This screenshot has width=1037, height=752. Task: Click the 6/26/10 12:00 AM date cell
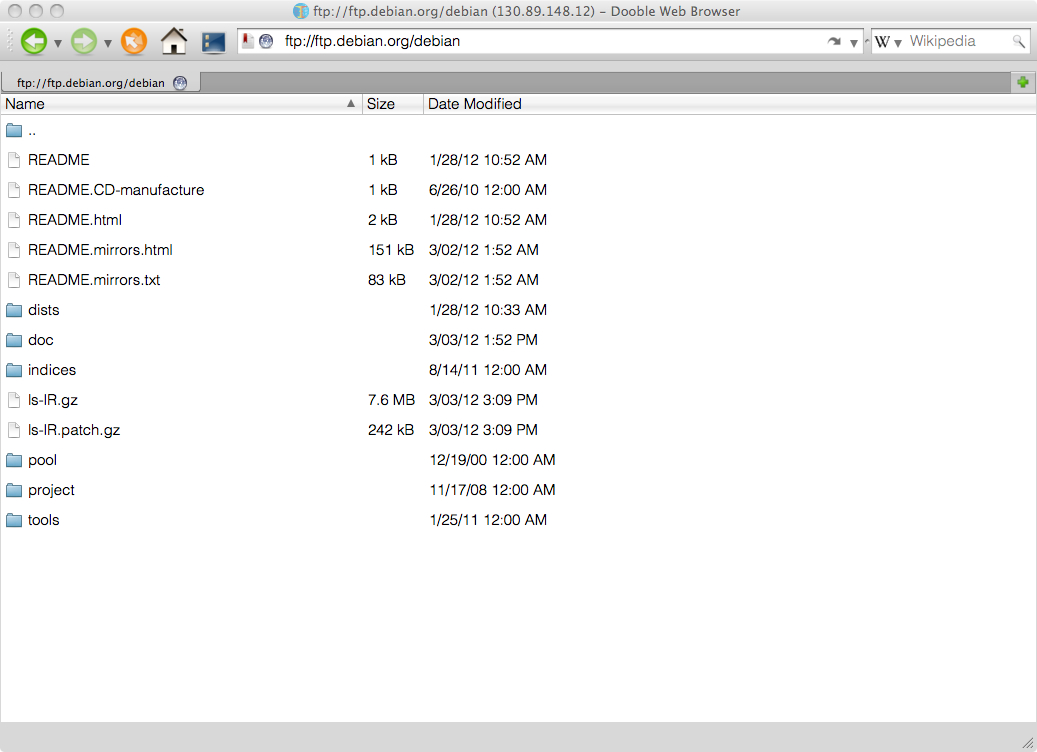(488, 190)
